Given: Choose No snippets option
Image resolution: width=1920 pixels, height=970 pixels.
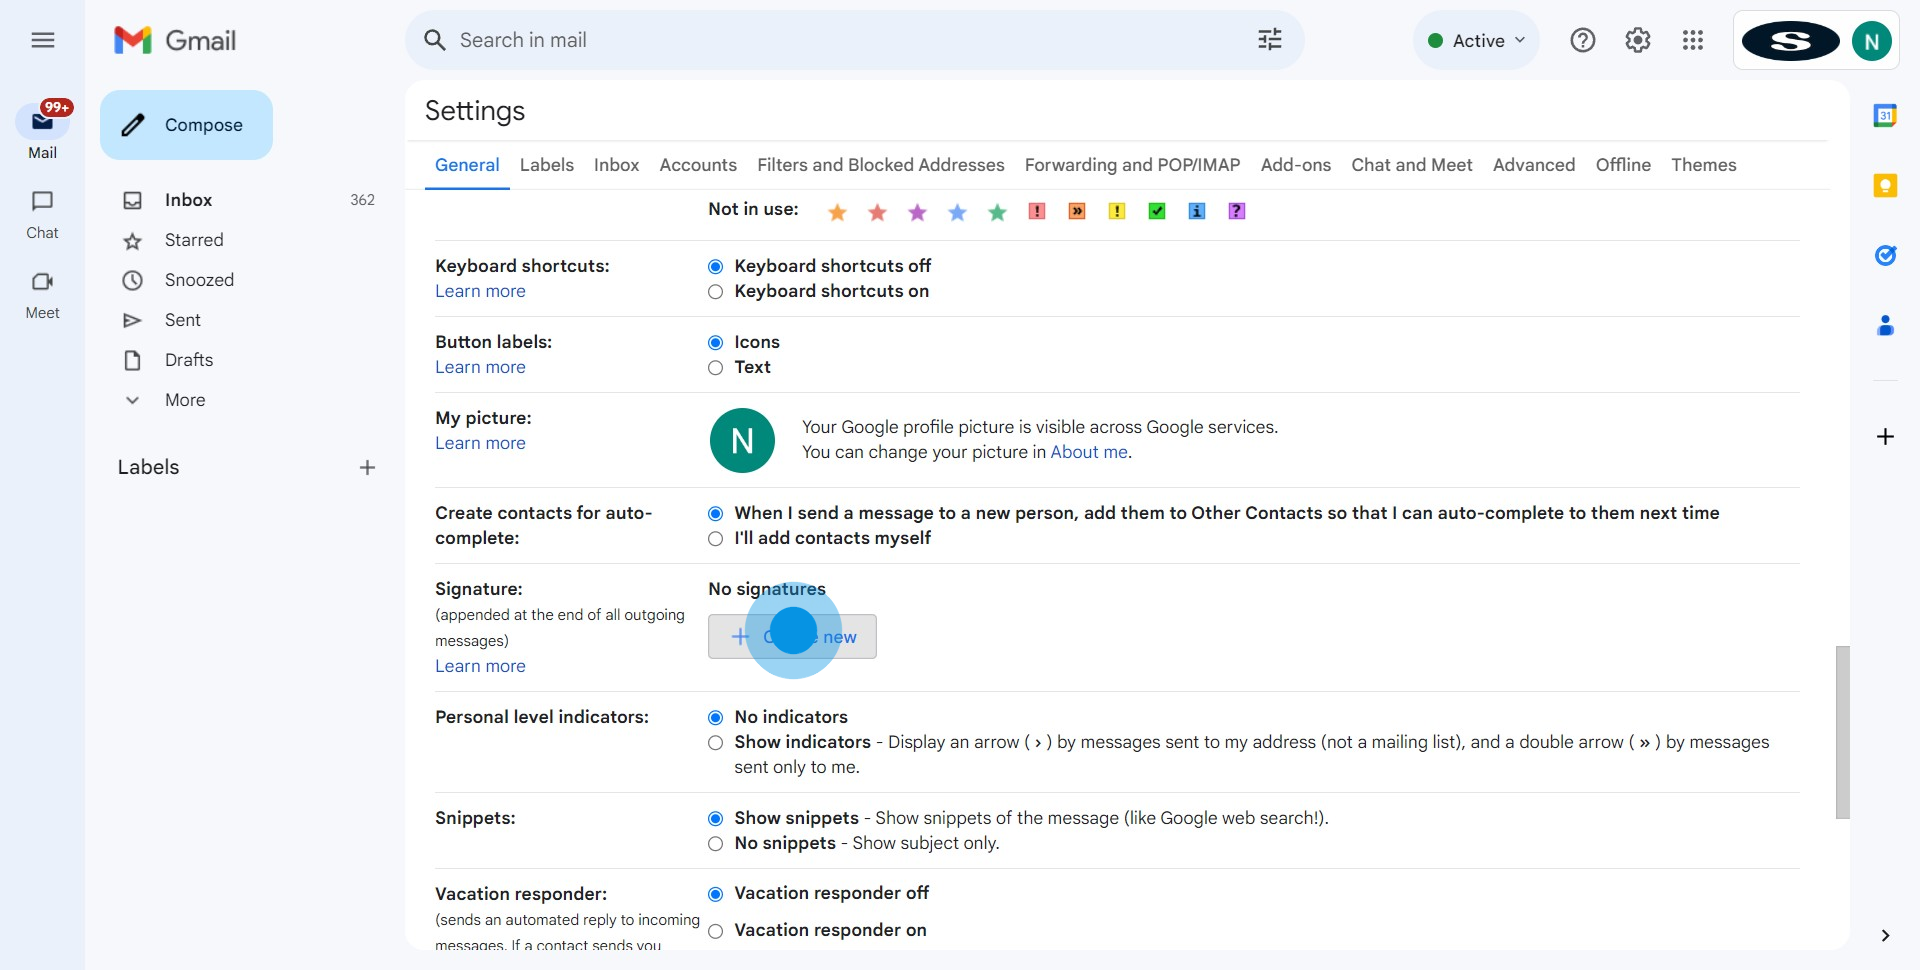Looking at the screenshot, I should pyautogui.click(x=715, y=844).
